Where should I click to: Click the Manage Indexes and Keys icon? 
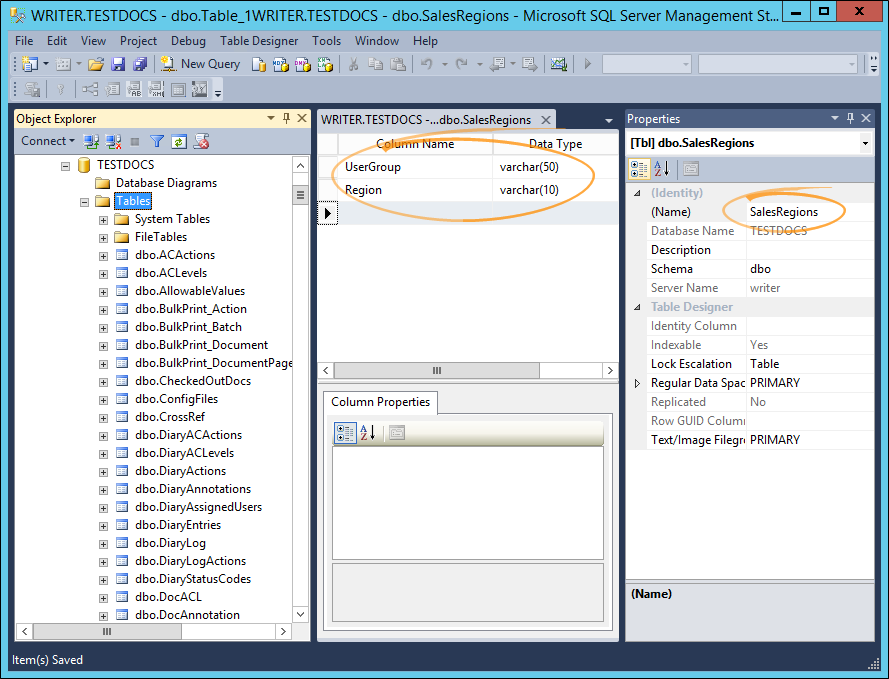click(112, 90)
